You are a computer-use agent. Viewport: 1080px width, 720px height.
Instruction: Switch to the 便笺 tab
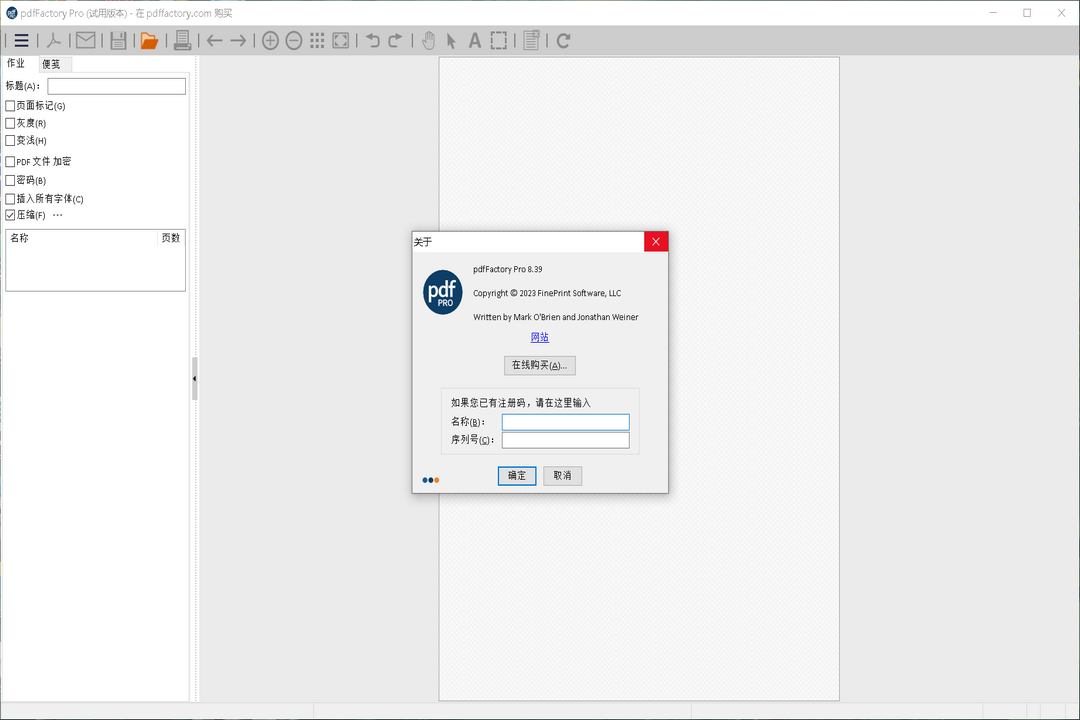[51, 64]
